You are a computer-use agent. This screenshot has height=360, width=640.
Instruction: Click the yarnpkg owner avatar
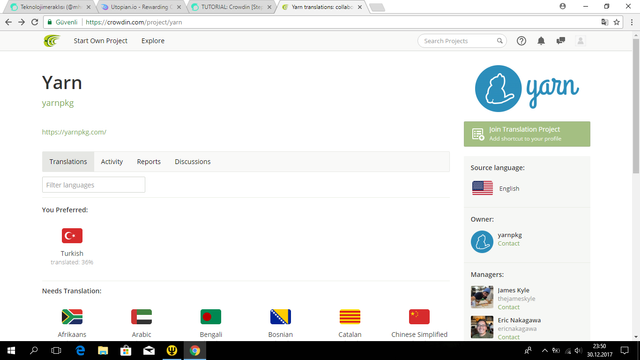[x=482, y=242]
